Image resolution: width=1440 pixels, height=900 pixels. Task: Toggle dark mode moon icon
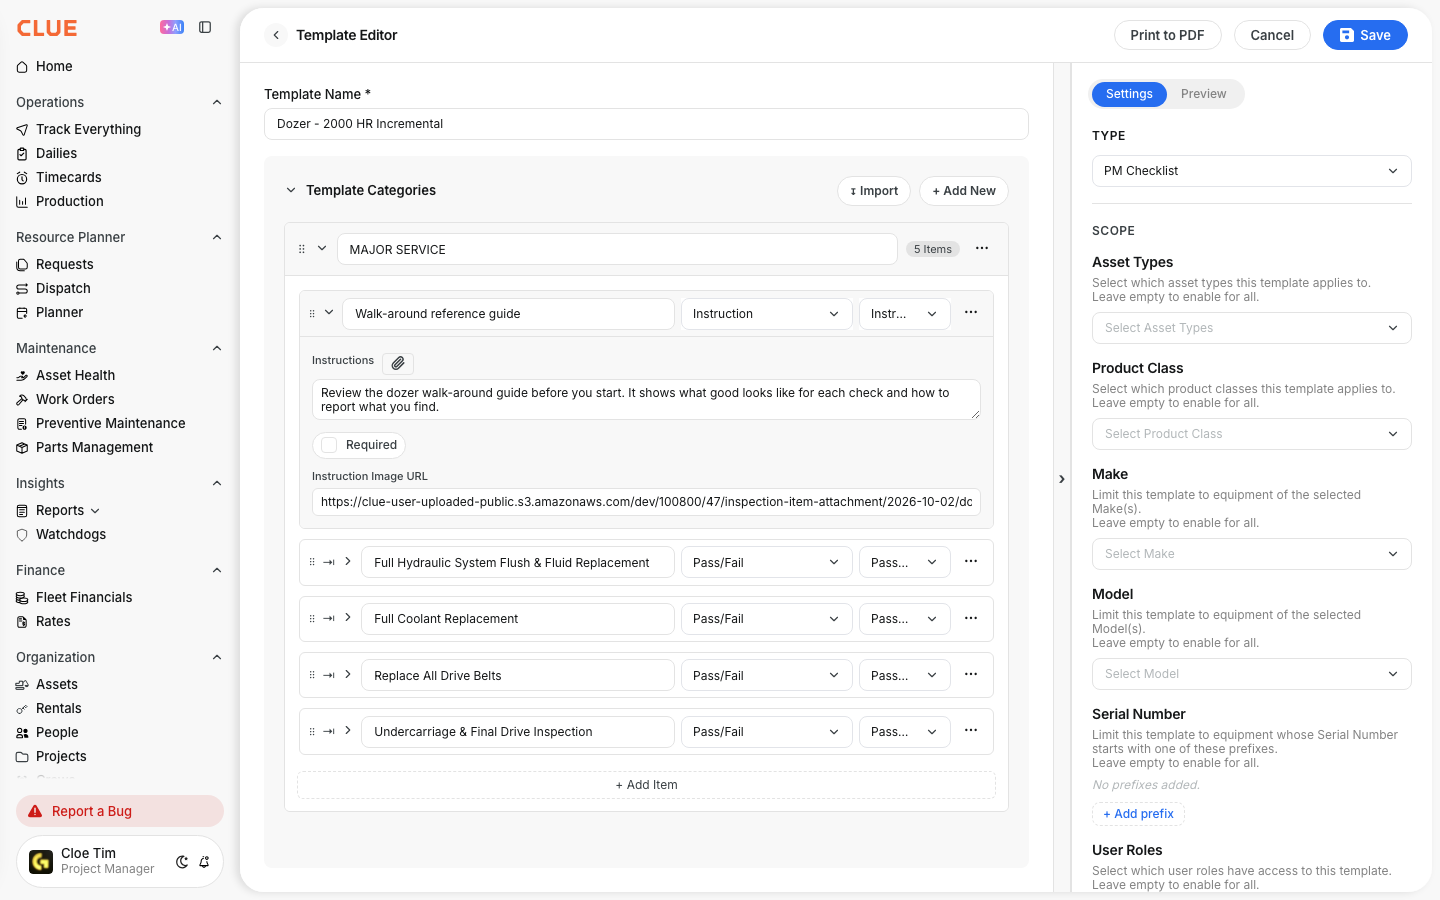[182, 862]
